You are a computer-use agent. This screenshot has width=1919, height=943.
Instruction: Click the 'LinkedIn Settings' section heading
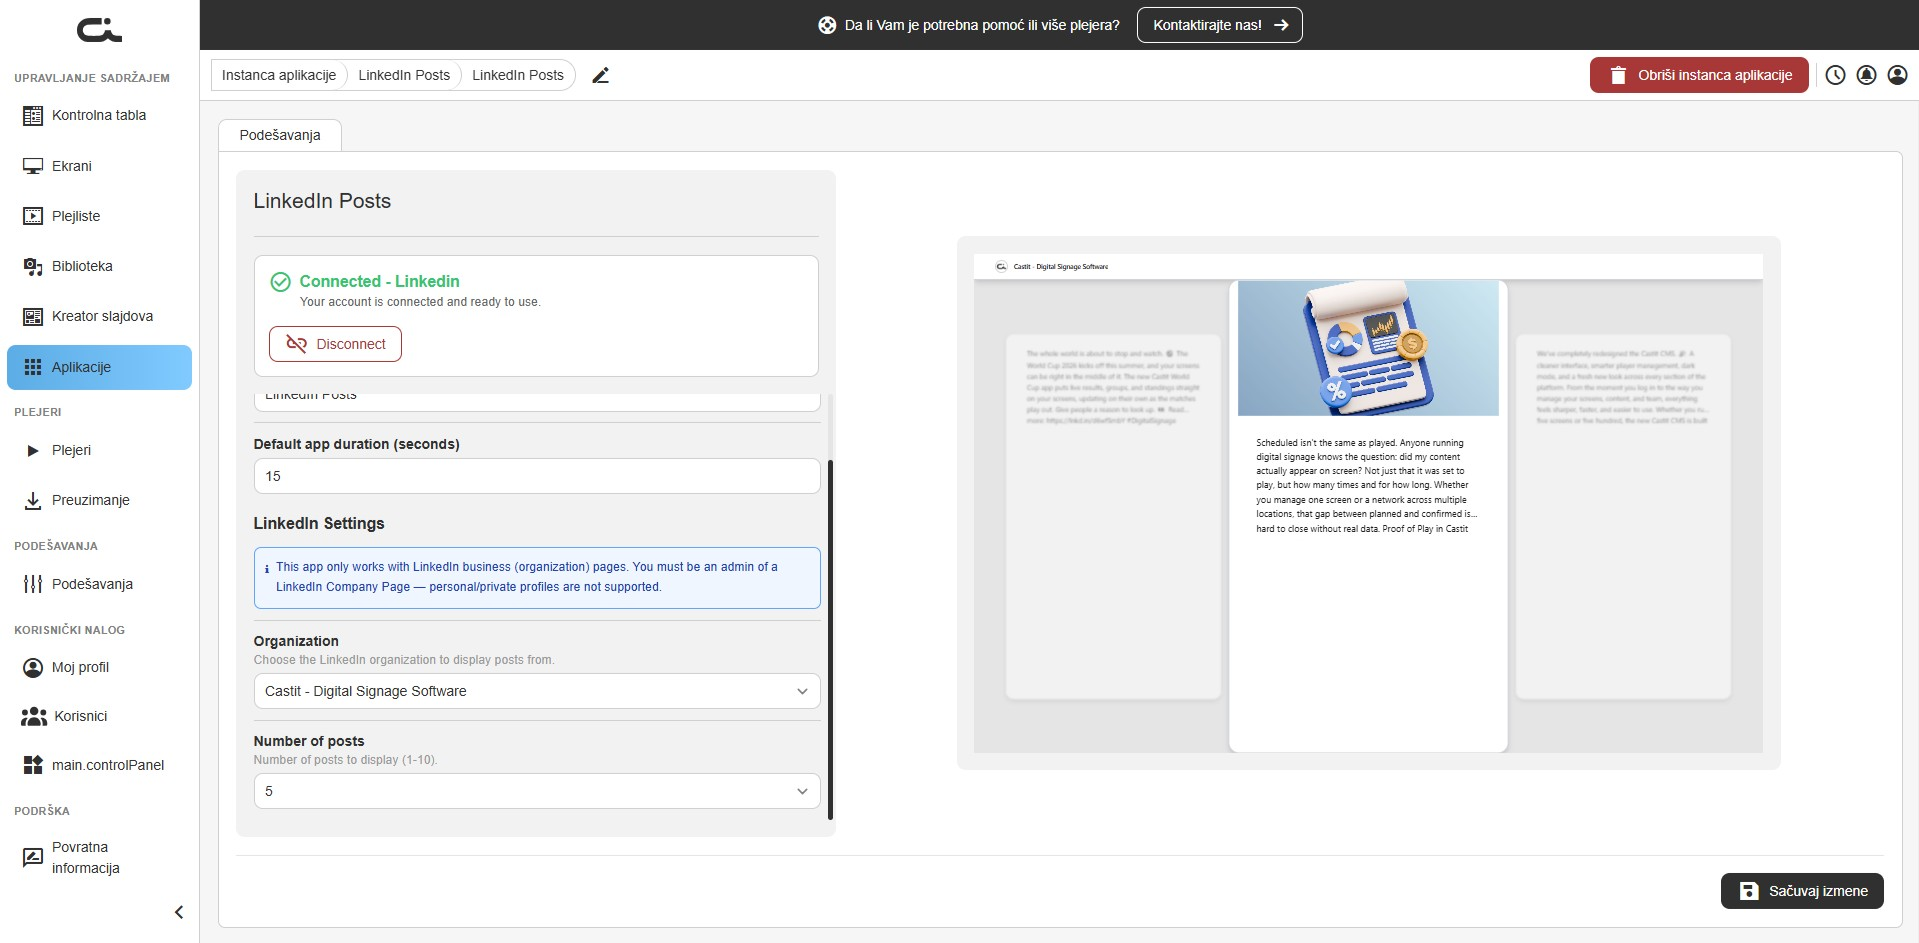pyautogui.click(x=319, y=524)
